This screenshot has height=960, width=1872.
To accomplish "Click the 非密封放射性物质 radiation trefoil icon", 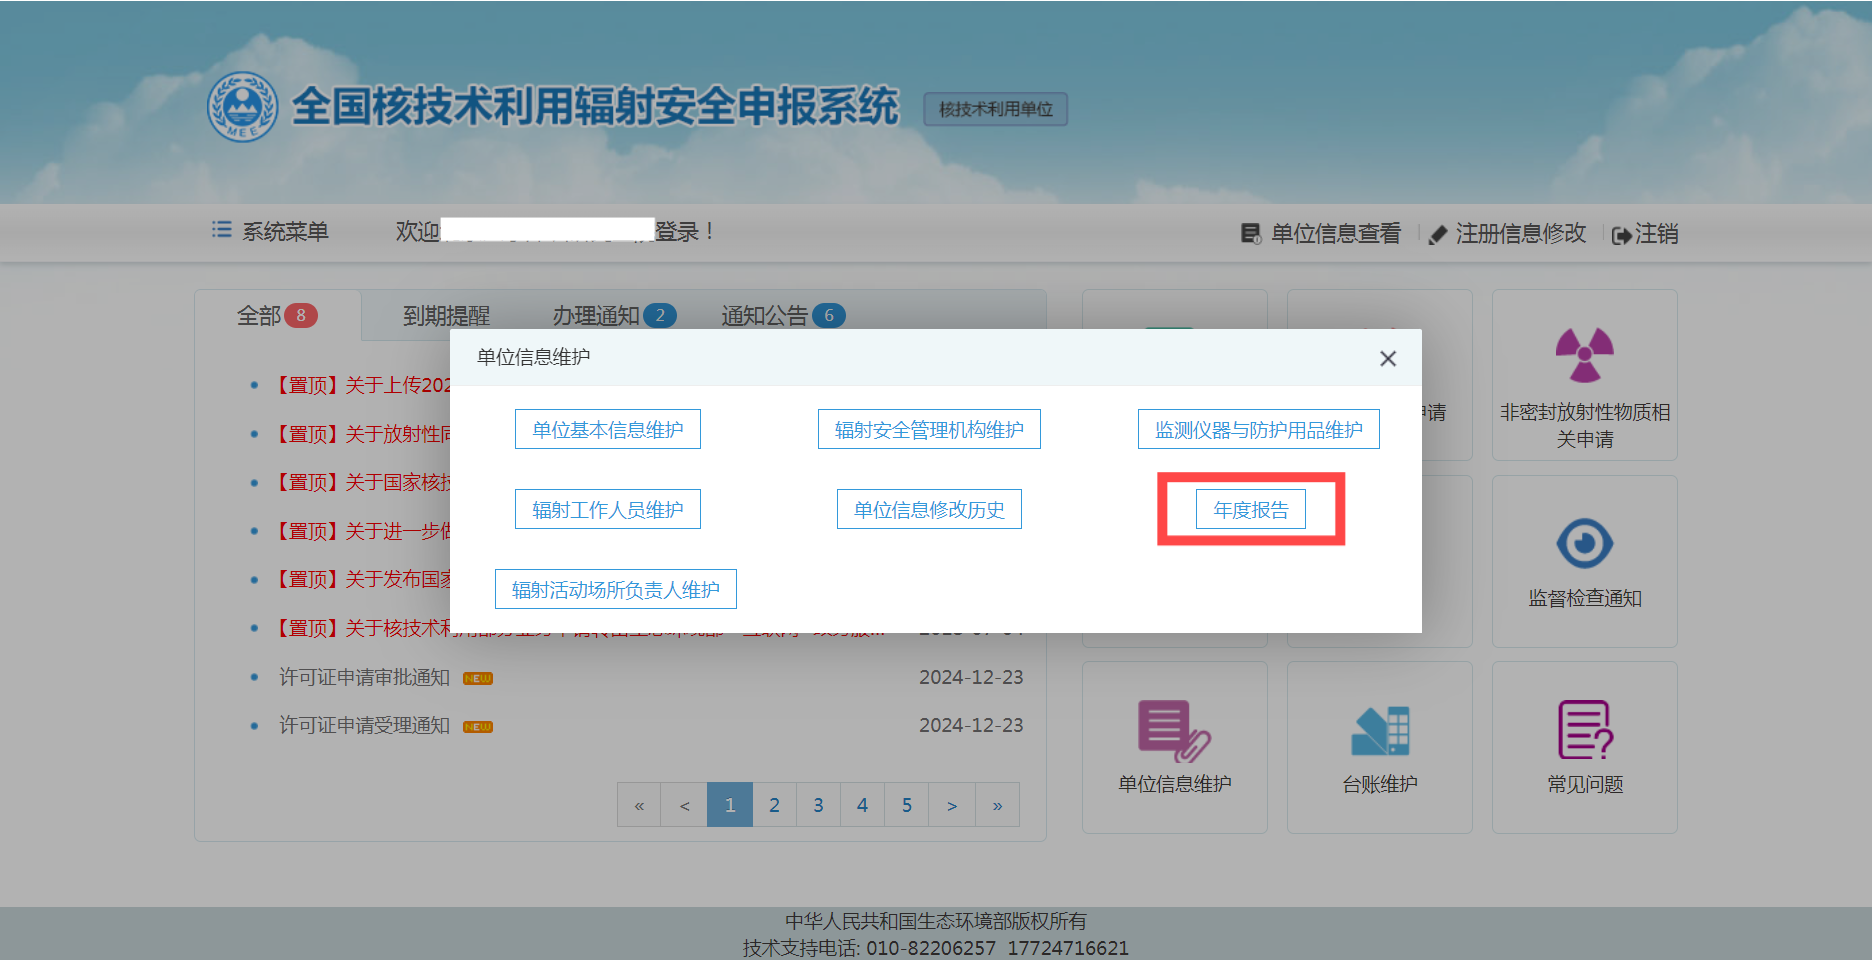I will pos(1584,355).
